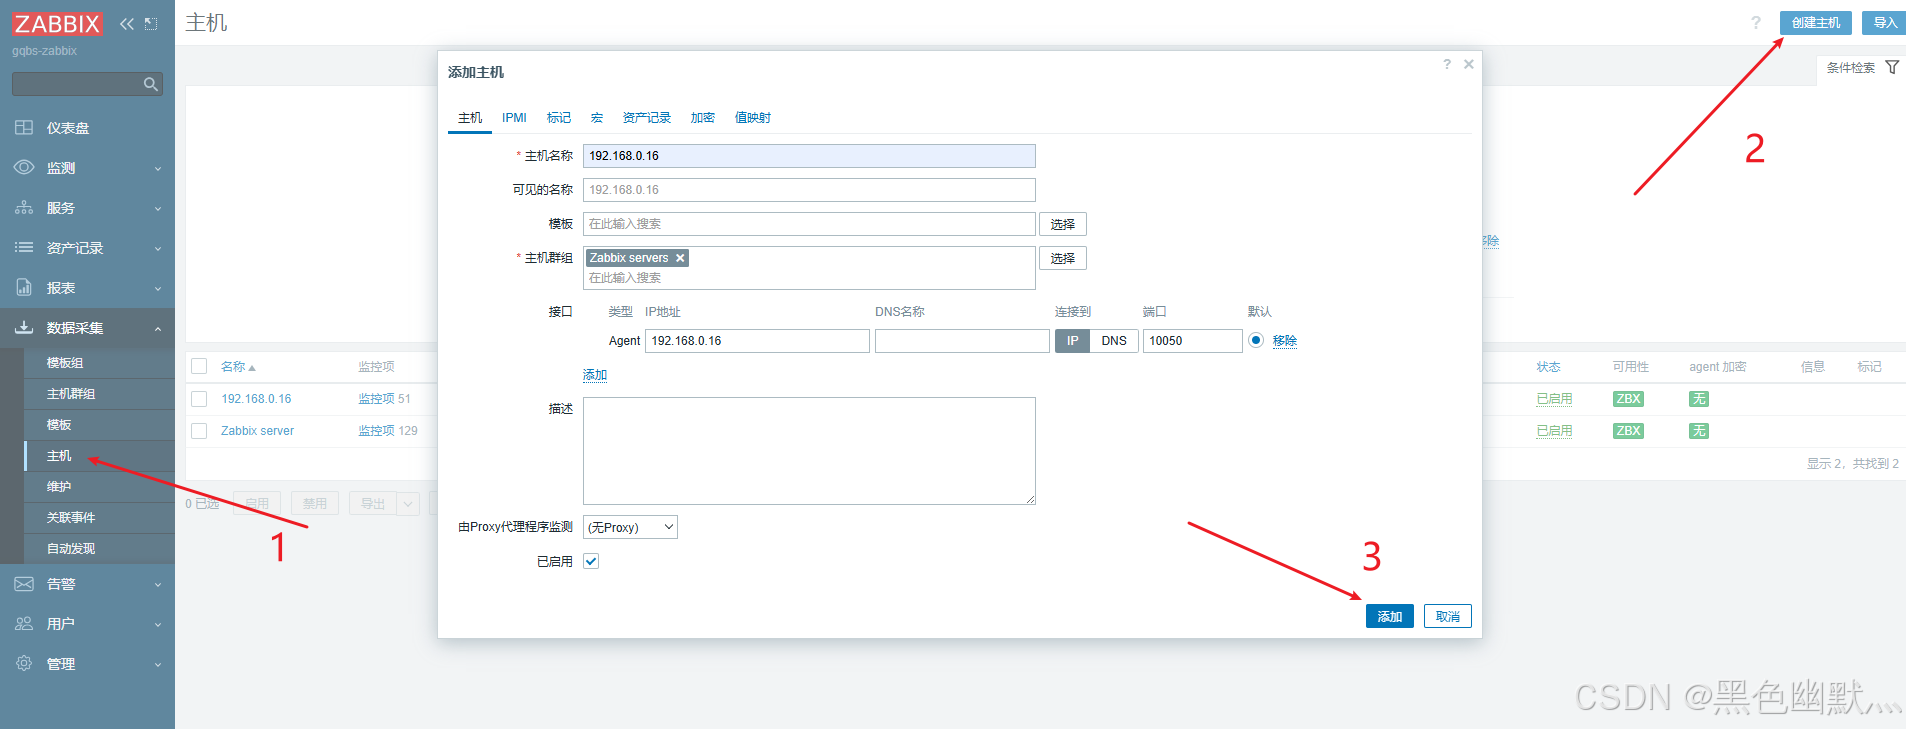The height and width of the screenshot is (729, 1906).
Task: Click 选择 button next to 模板
Action: (x=1063, y=224)
